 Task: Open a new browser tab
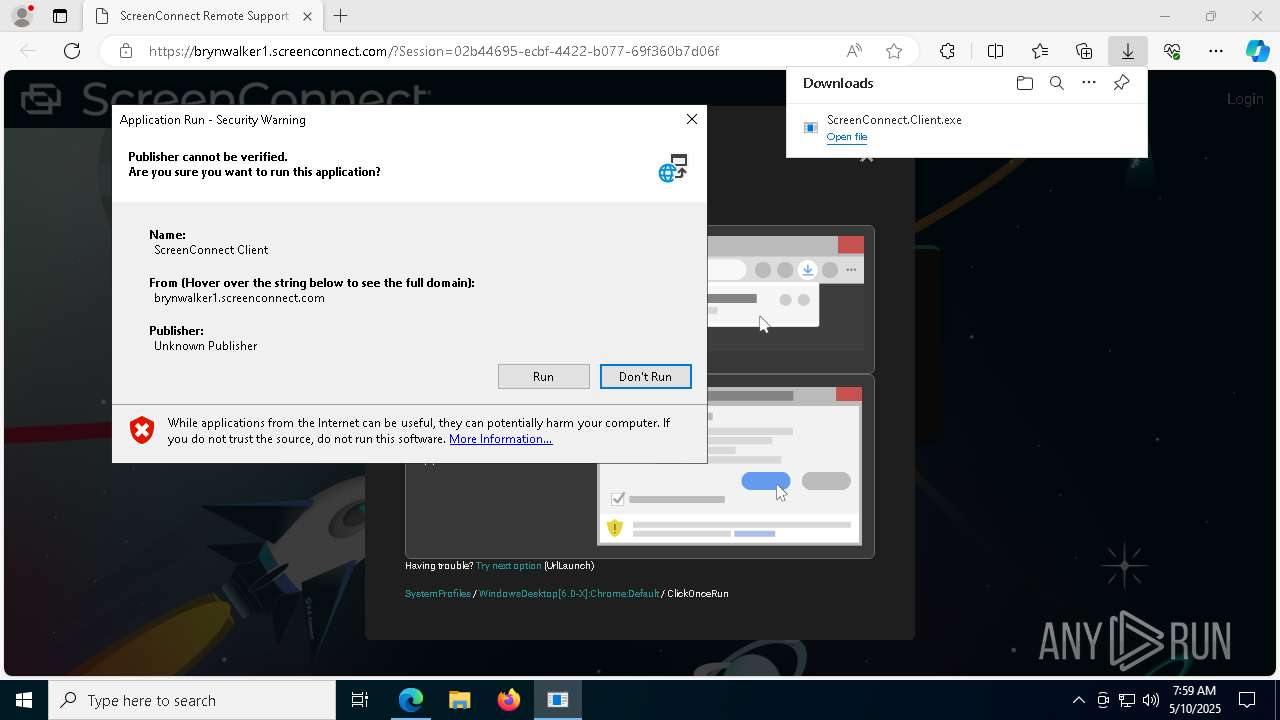point(341,16)
